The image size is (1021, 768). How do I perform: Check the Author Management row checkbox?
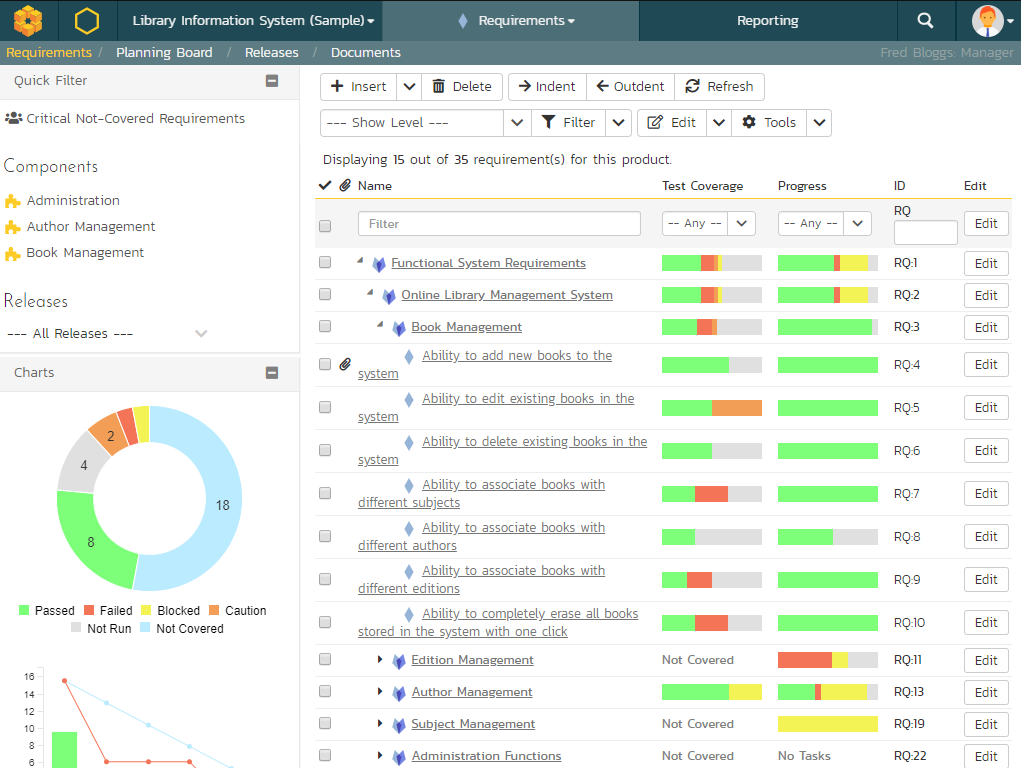point(325,691)
